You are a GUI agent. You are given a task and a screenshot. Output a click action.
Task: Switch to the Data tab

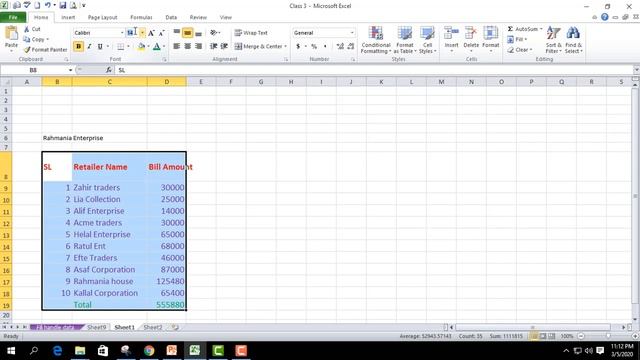click(171, 18)
